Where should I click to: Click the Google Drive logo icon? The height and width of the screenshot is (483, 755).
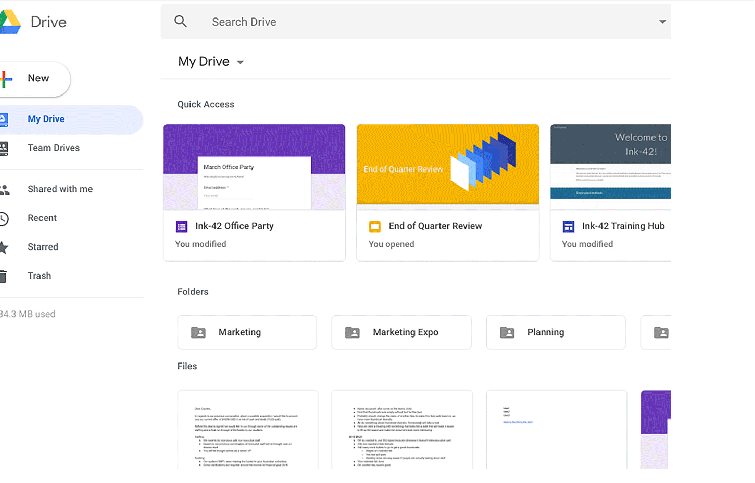click(x=8, y=21)
